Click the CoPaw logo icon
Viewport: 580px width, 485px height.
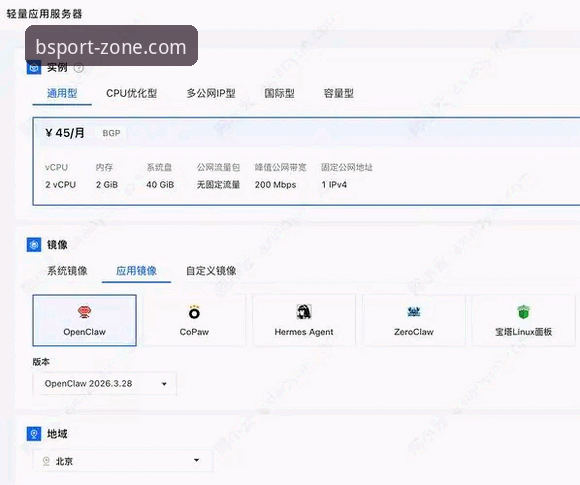coord(194,312)
